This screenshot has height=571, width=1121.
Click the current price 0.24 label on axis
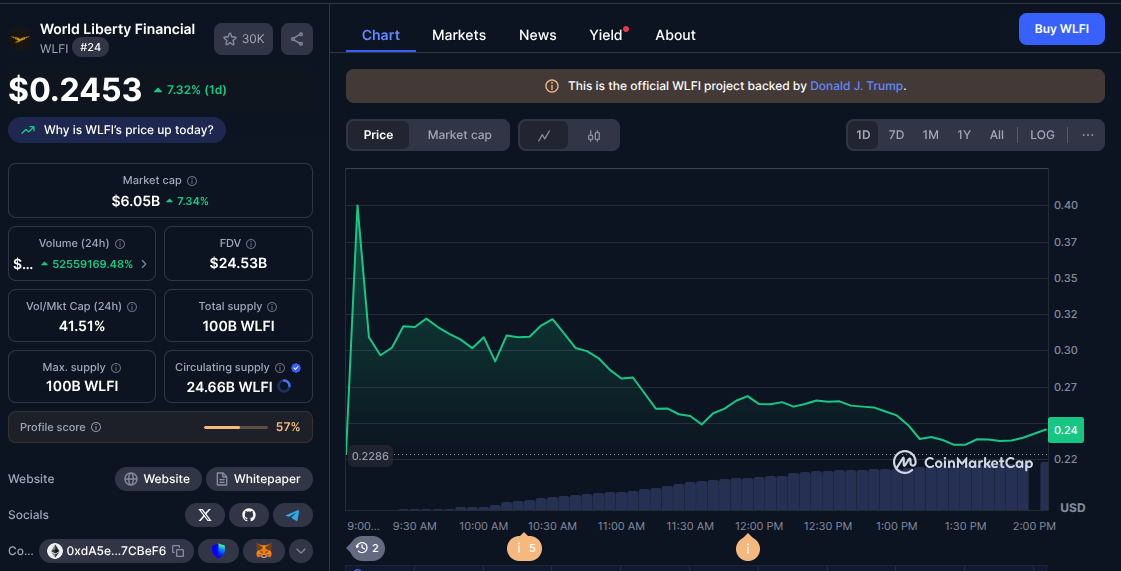(x=1066, y=430)
